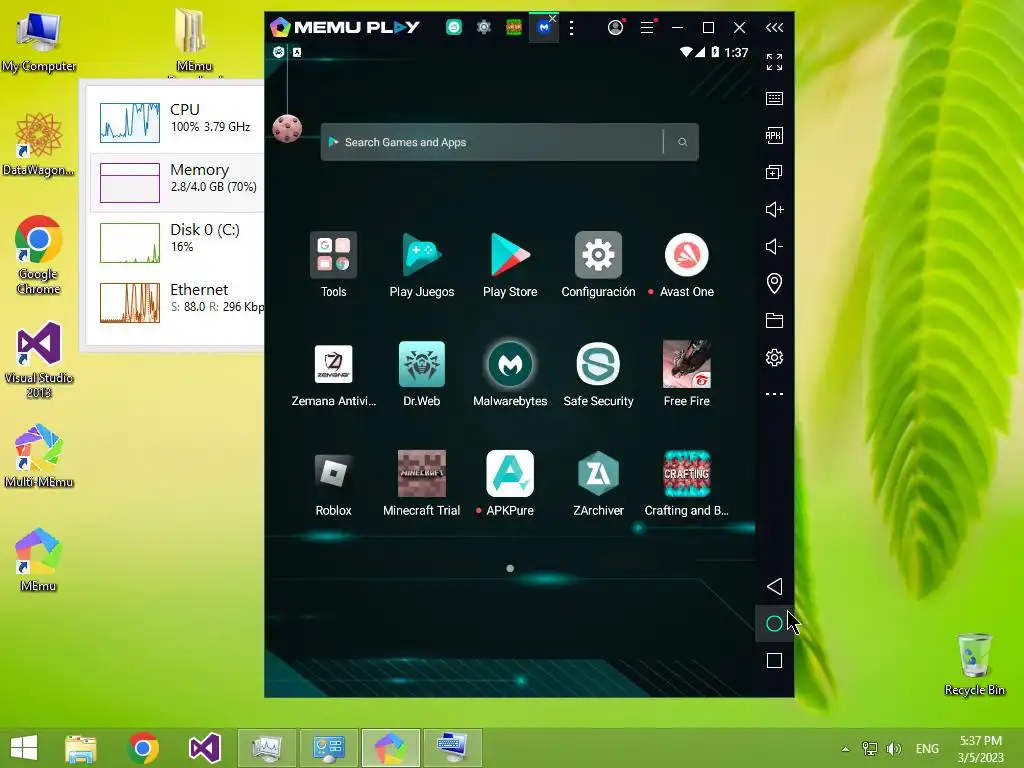Viewport: 1024px width, 768px height.
Task: Select Ethernet in performance panel
Action: point(176,302)
